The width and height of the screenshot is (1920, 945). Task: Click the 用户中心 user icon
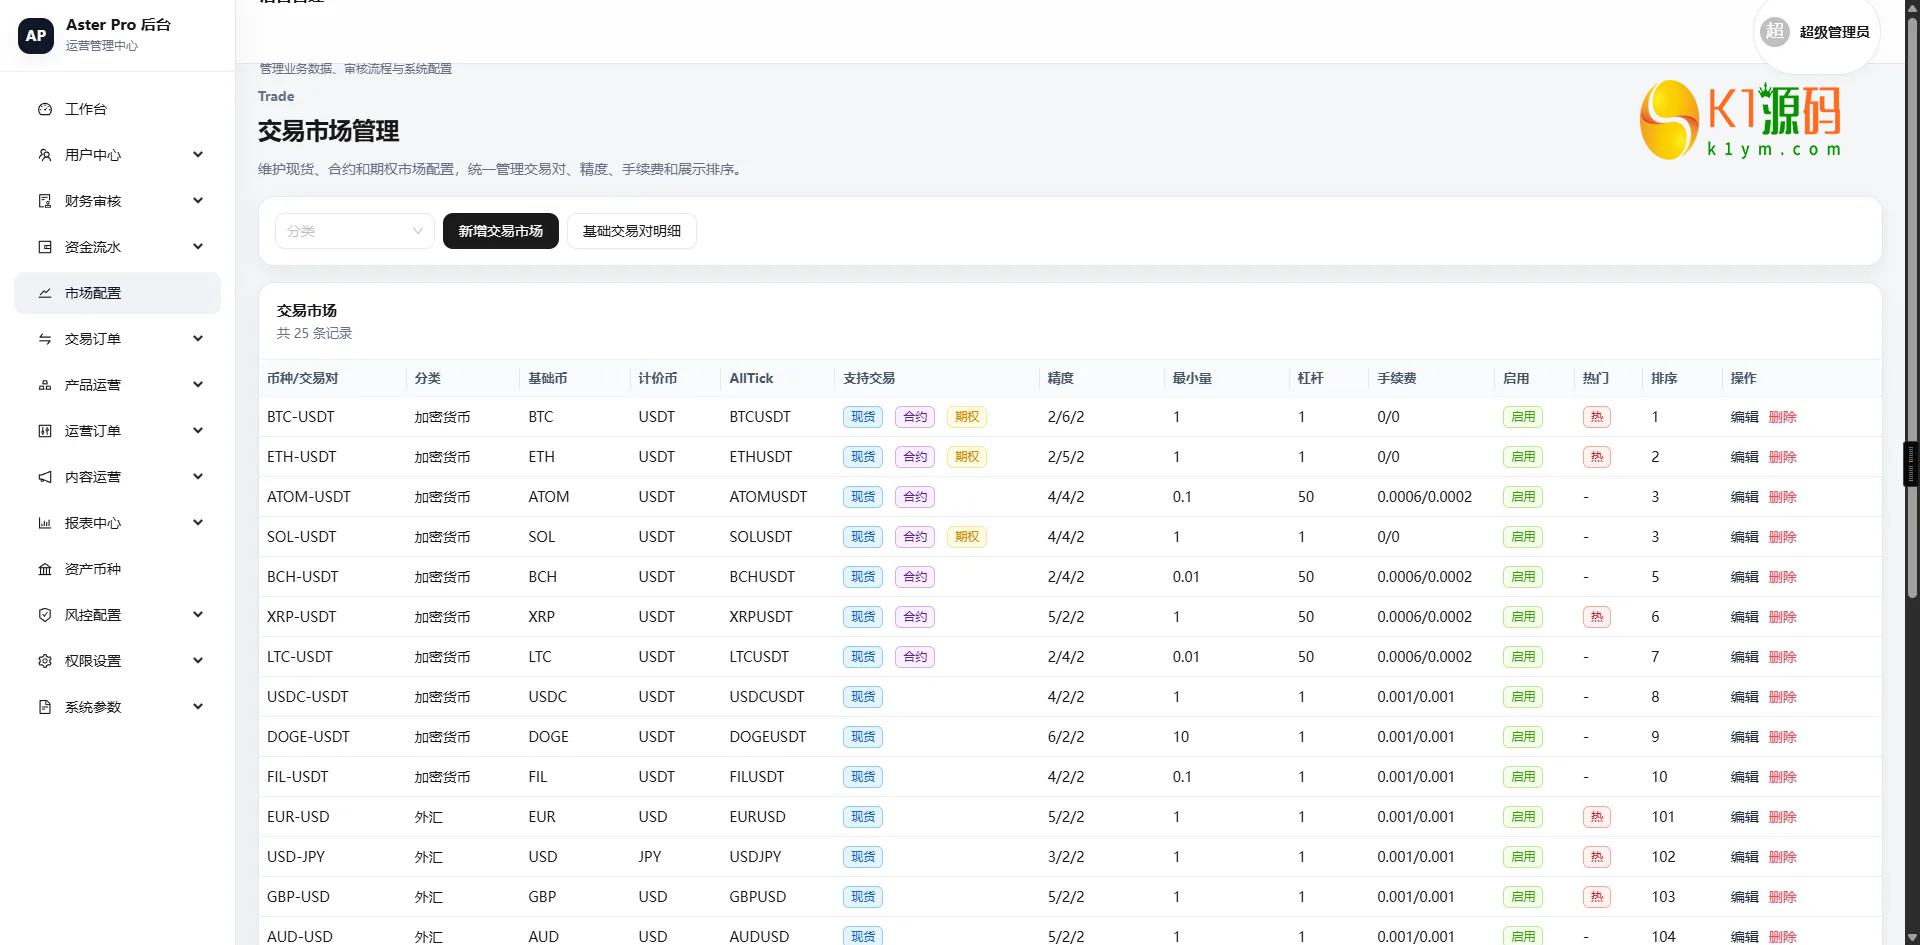45,155
